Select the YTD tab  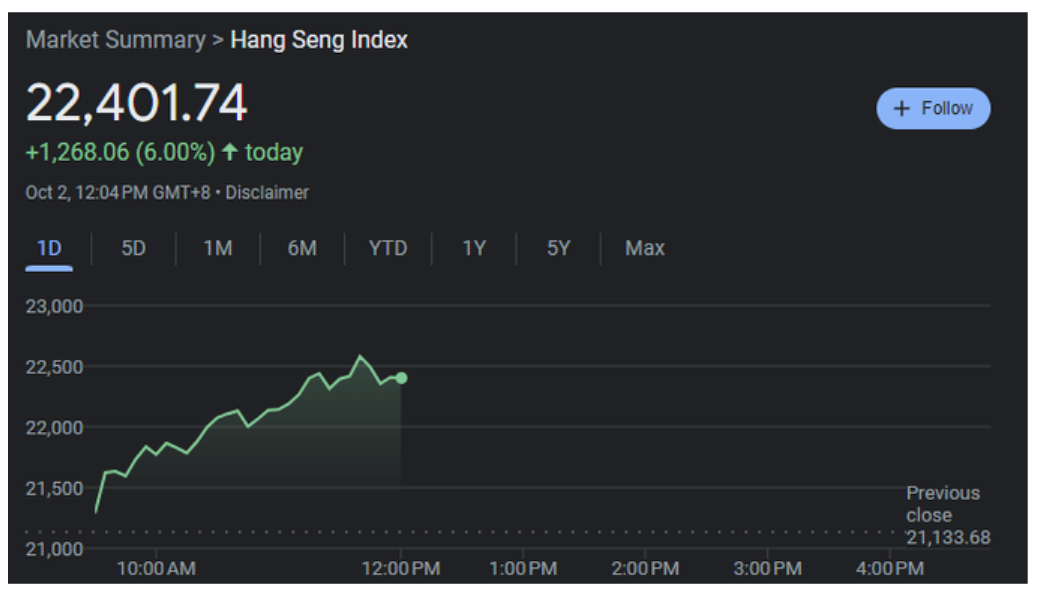pos(388,249)
